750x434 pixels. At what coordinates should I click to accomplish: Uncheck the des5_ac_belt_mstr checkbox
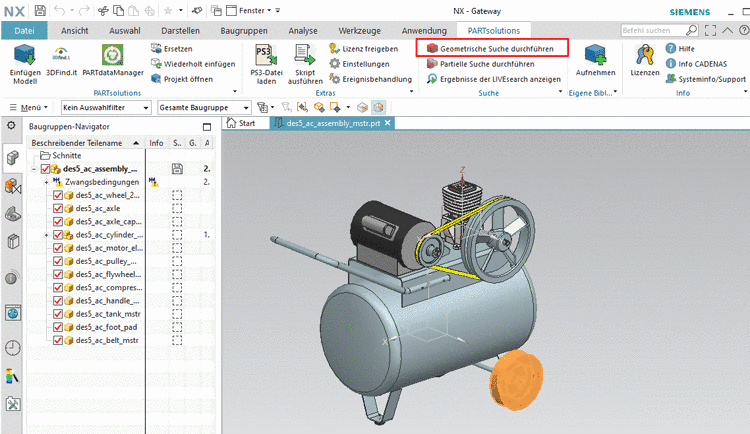[58, 340]
